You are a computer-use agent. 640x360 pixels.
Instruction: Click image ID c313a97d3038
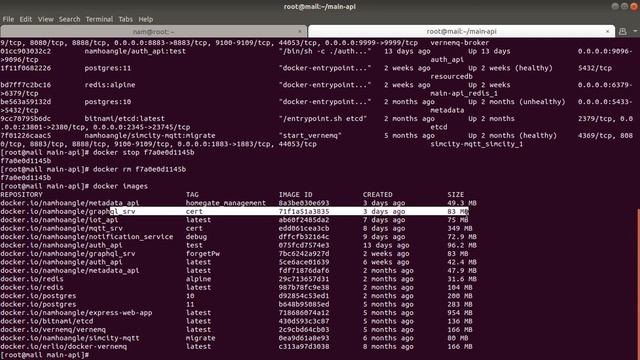click(304, 347)
